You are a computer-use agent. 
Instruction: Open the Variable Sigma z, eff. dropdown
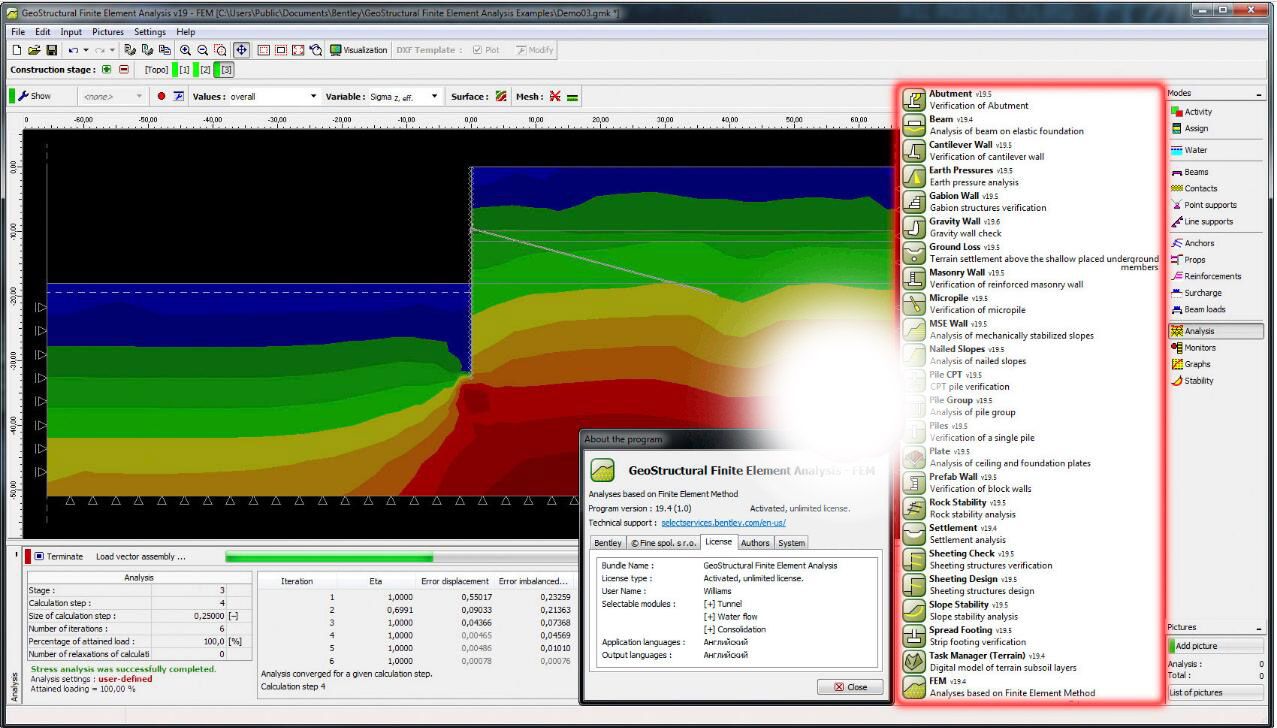click(x=405, y=96)
